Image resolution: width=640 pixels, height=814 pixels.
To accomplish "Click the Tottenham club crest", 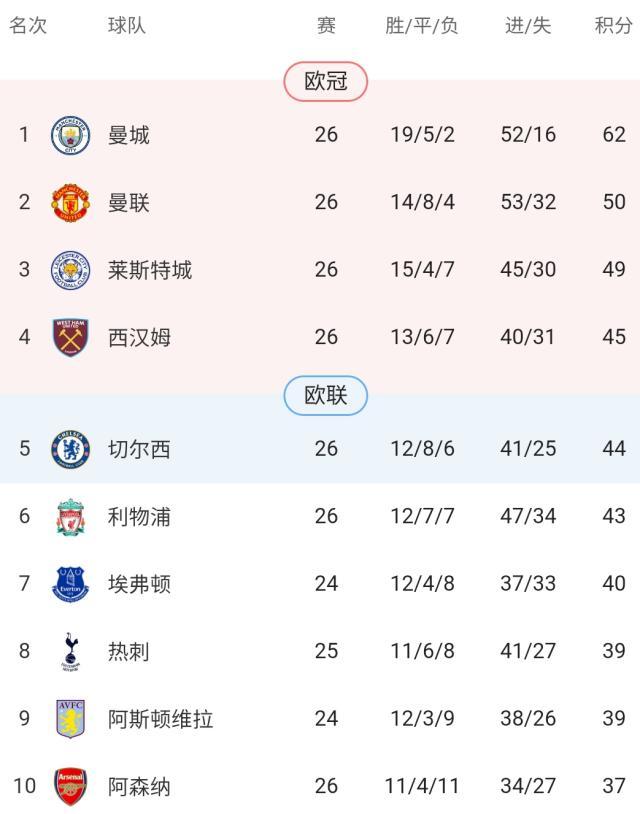I will click(x=71, y=652).
